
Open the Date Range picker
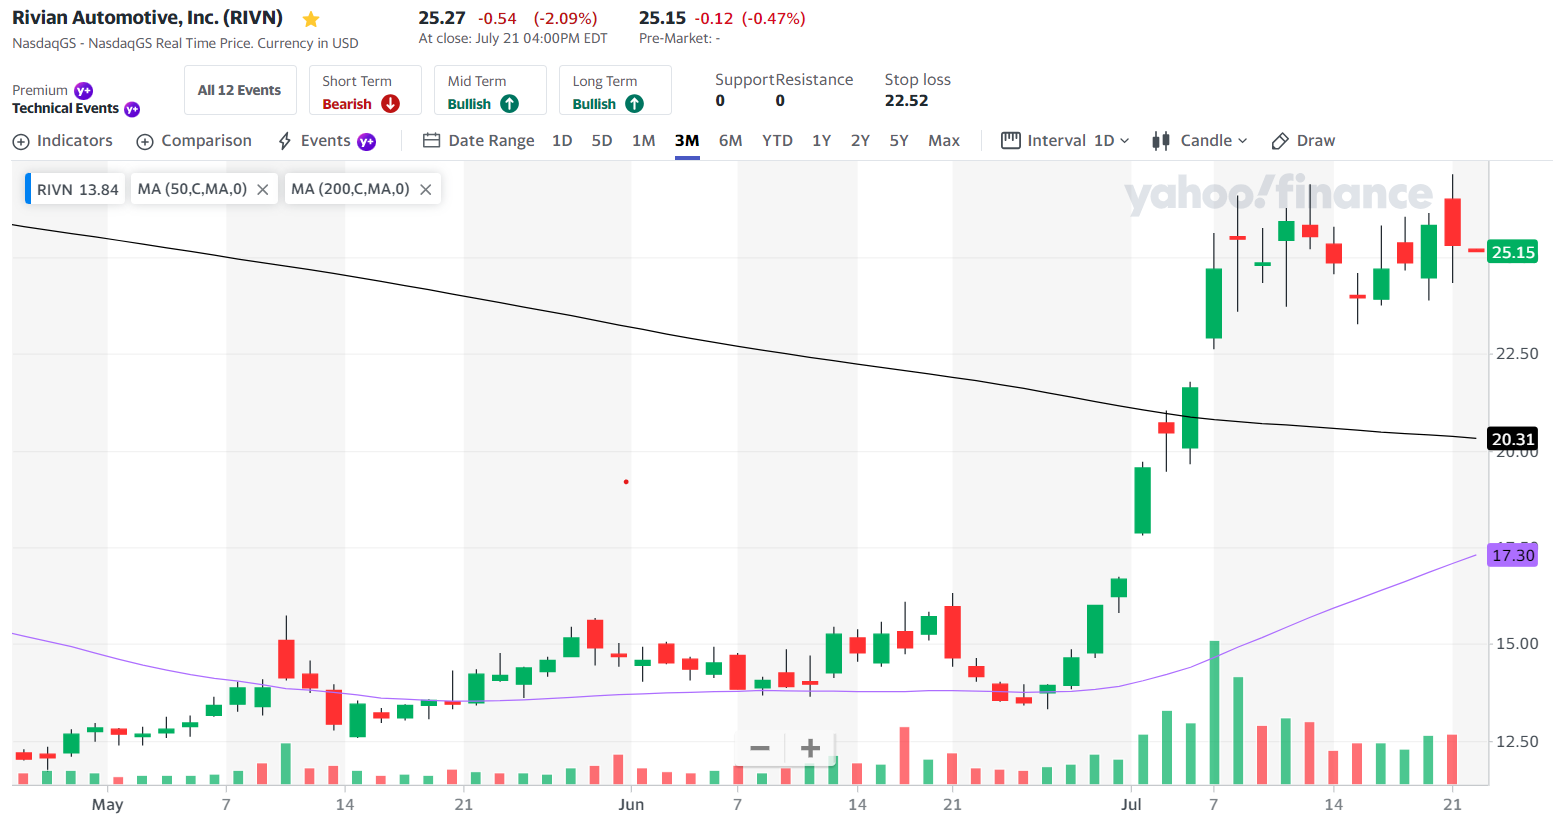pos(479,141)
